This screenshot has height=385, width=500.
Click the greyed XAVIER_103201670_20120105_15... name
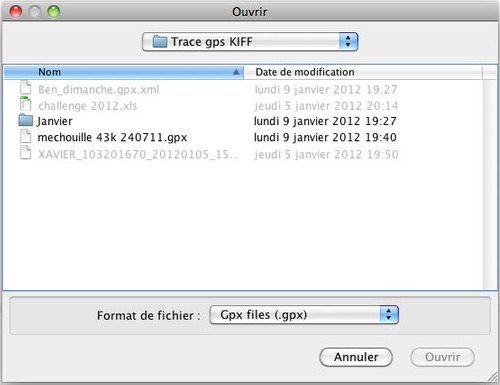click(x=139, y=154)
